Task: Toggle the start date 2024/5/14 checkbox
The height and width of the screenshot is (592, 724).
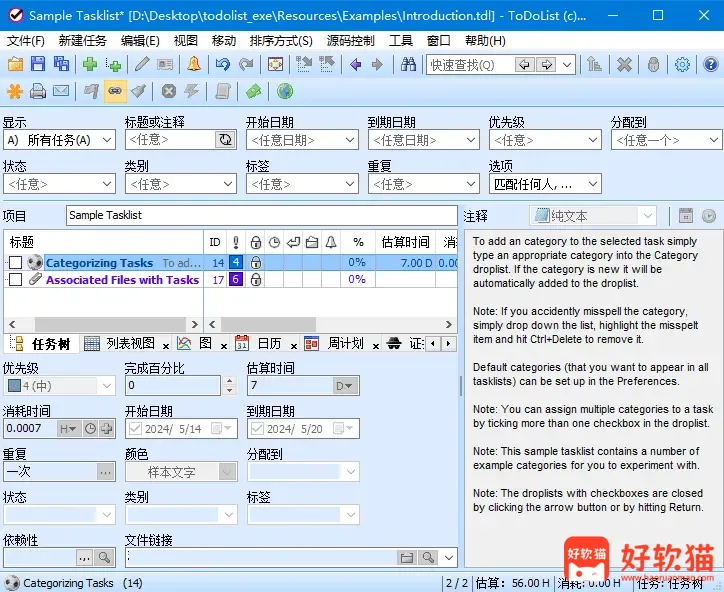Action: 135,429
